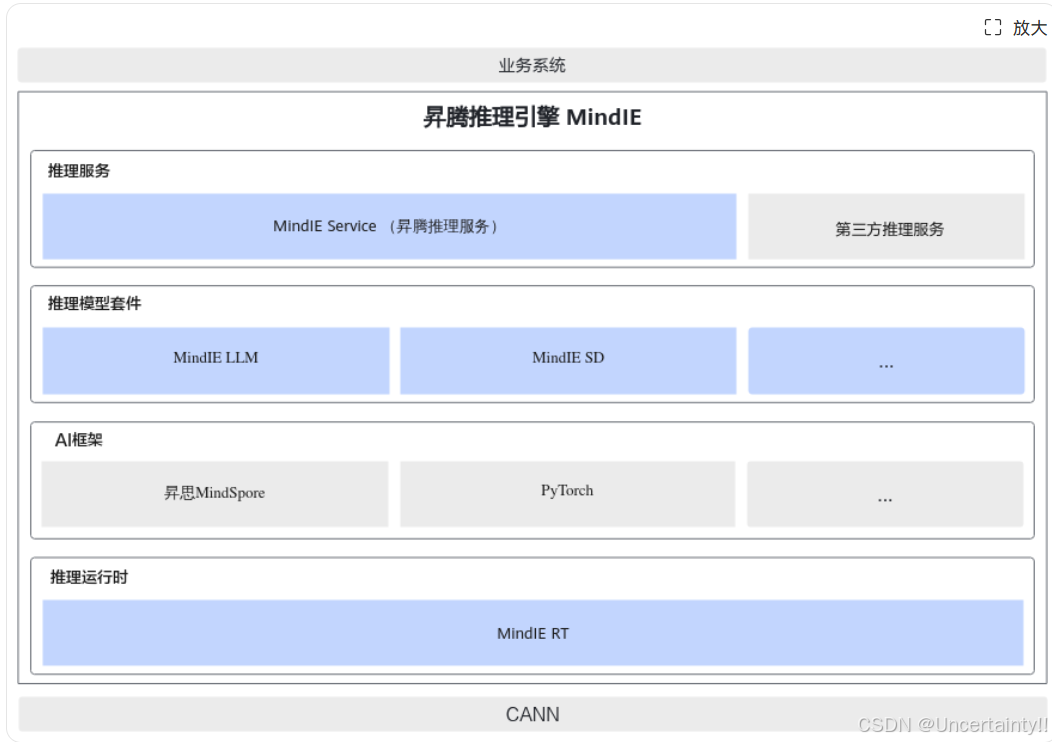This screenshot has width=1052, height=742.
Task: Click the enlarge (放大) icon
Action: 993,28
